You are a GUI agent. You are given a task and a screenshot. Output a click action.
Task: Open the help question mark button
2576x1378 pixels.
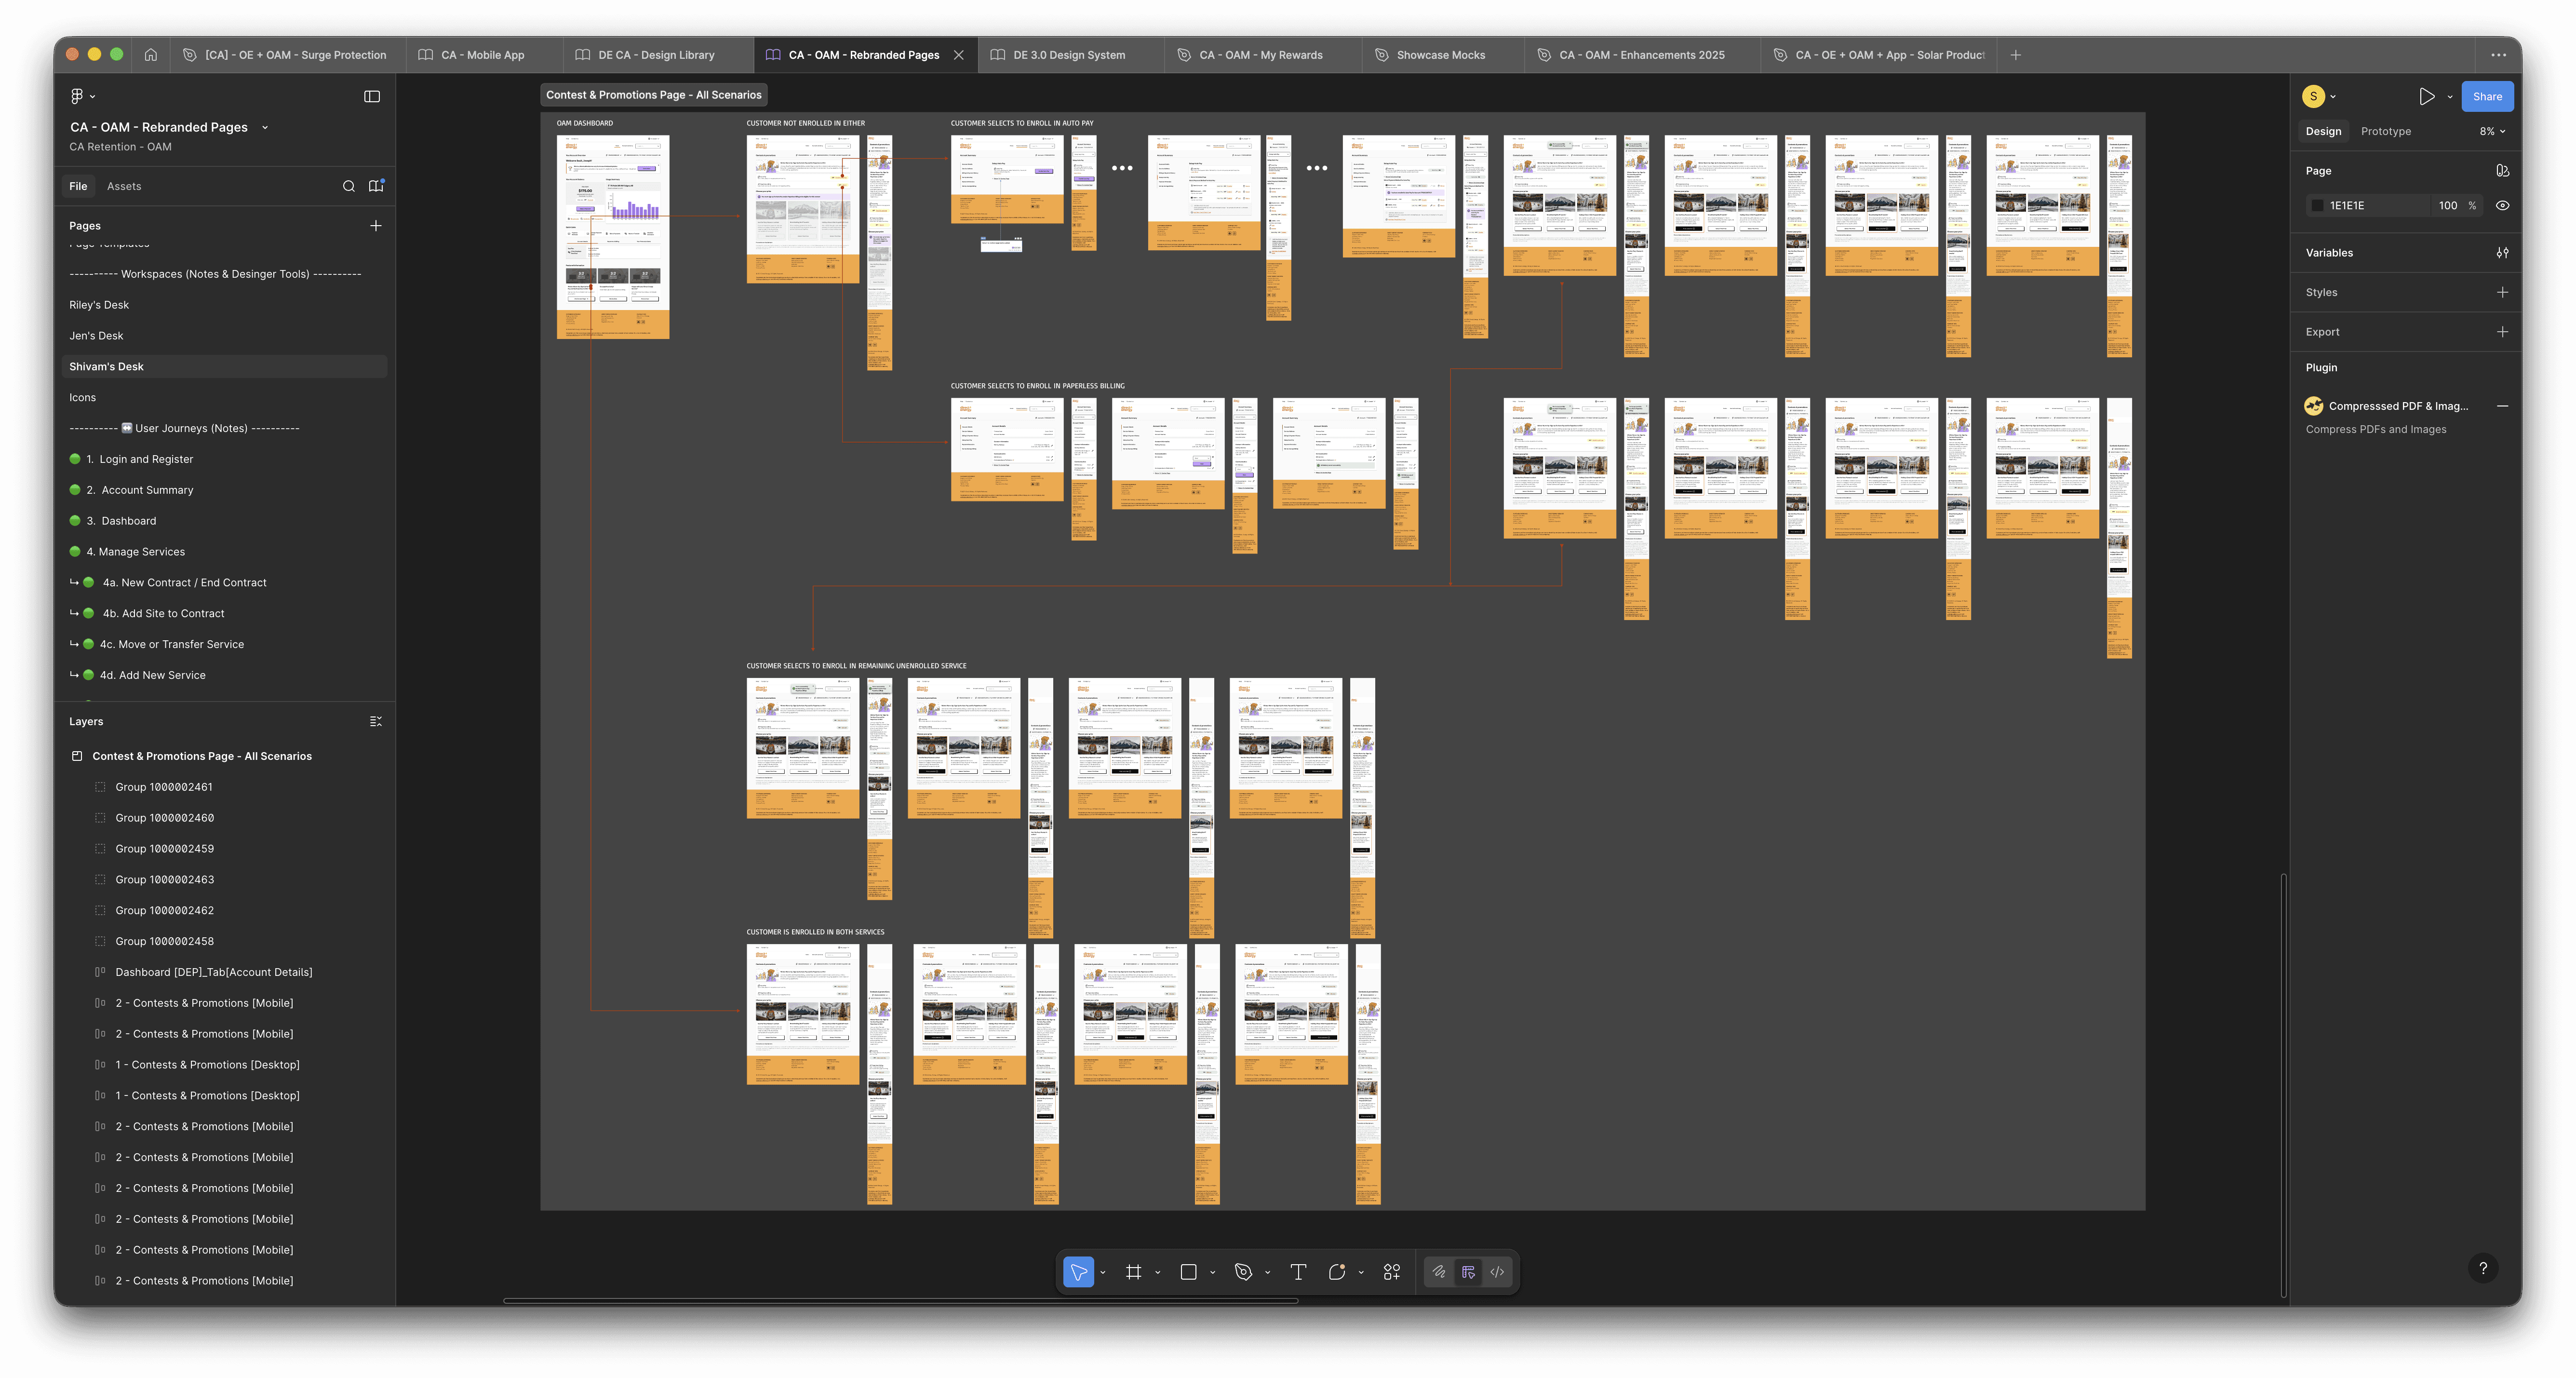point(2483,1268)
